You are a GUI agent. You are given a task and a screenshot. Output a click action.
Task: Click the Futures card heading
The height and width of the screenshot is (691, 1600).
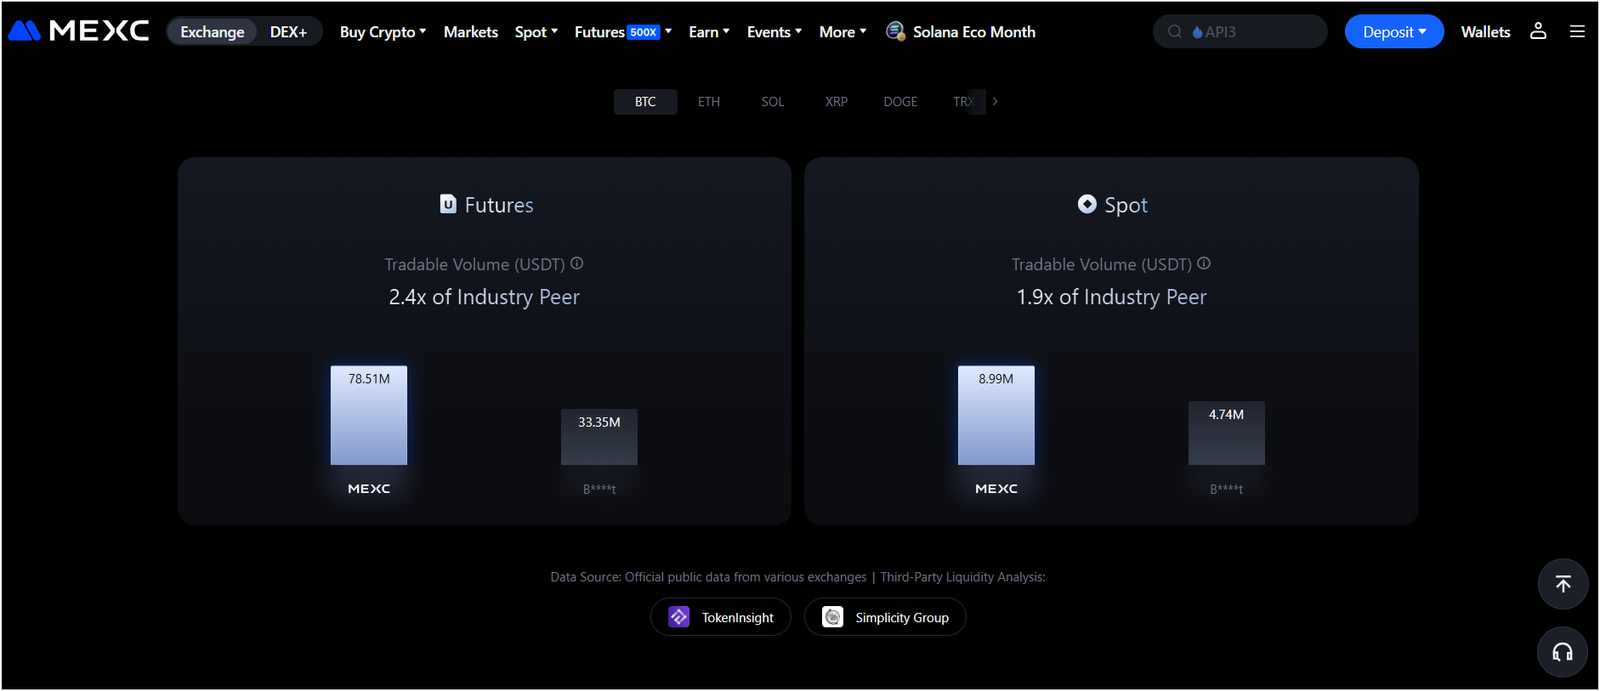(x=499, y=205)
